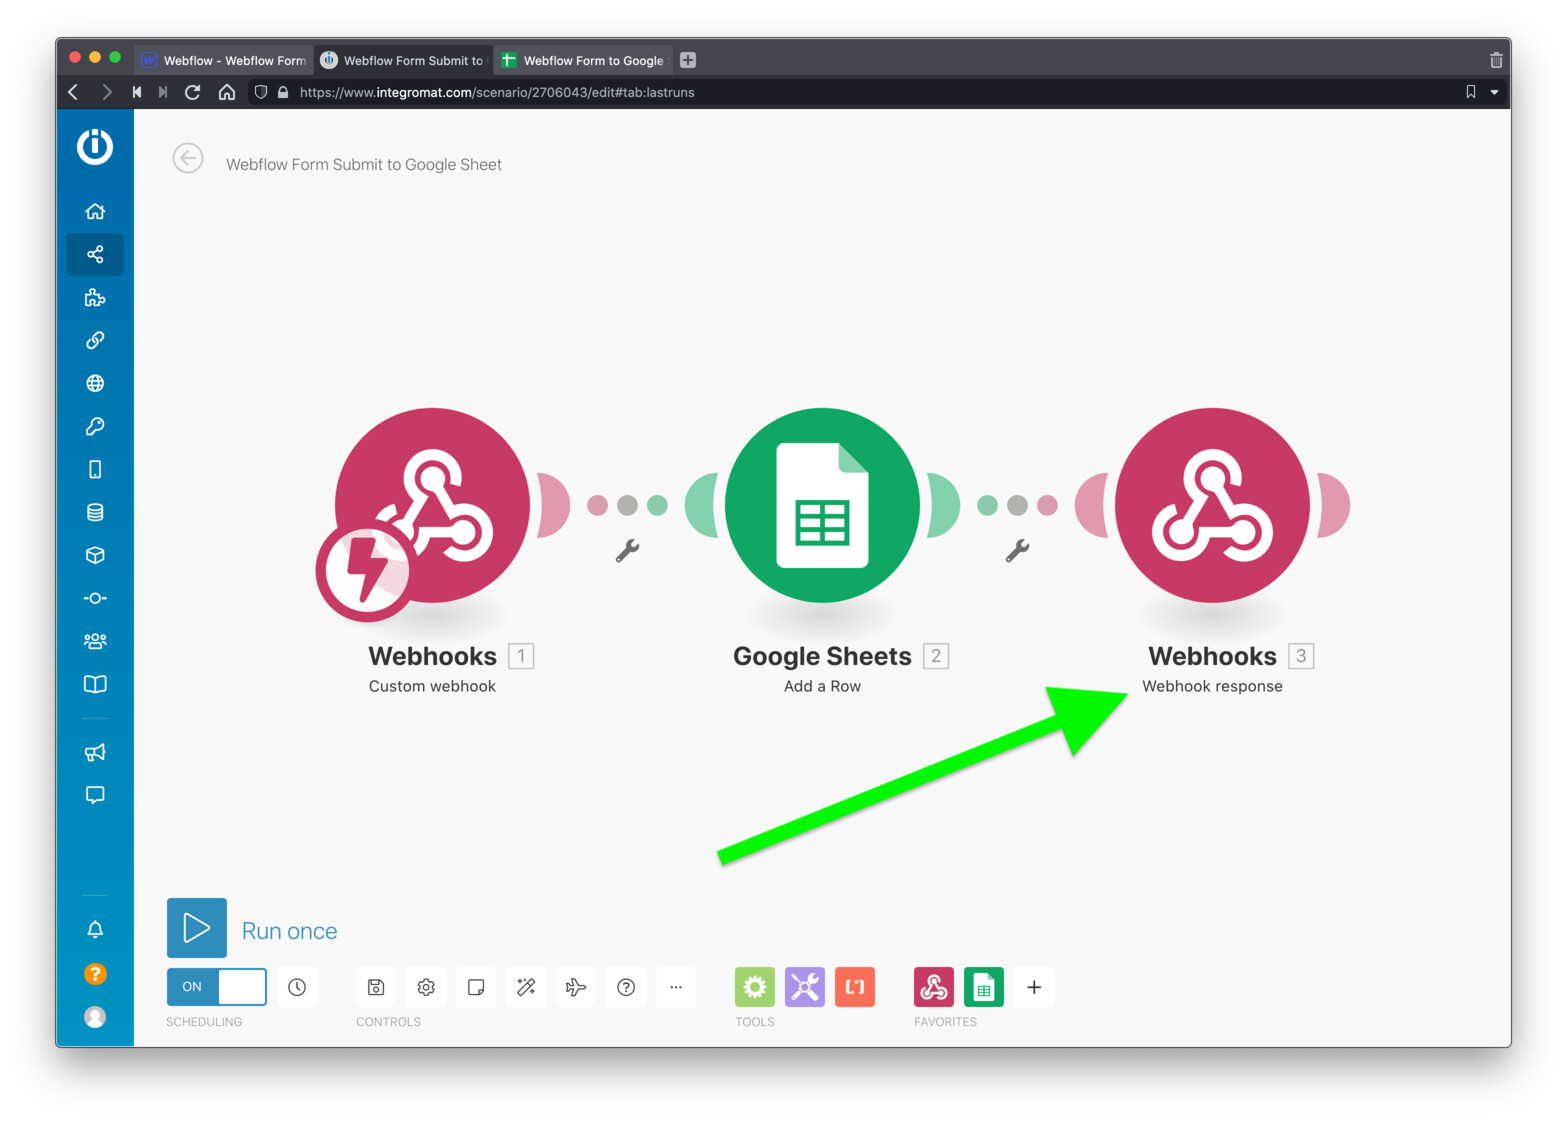The width and height of the screenshot is (1567, 1121).
Task: Open the Keys icon in the sidebar
Action: point(95,426)
